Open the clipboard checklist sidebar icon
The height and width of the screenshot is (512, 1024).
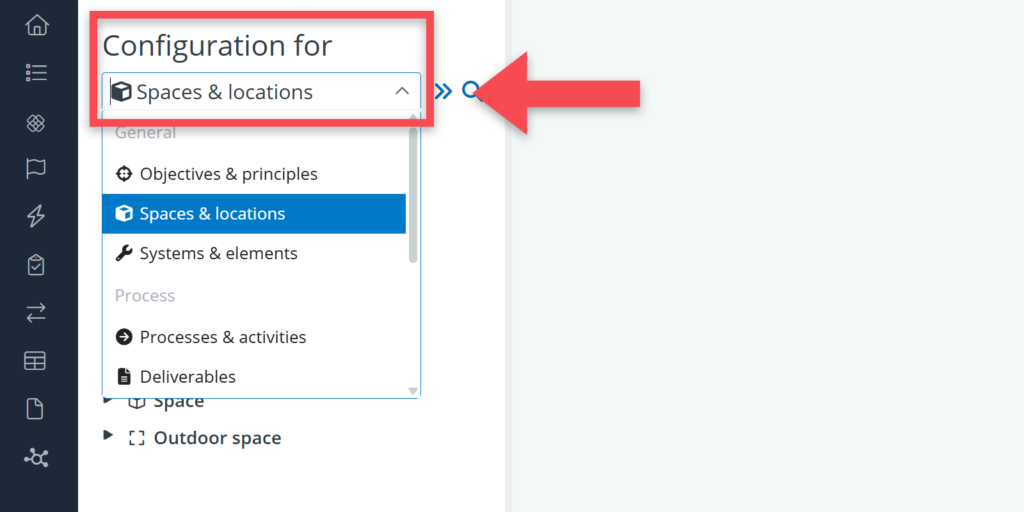tap(36, 265)
